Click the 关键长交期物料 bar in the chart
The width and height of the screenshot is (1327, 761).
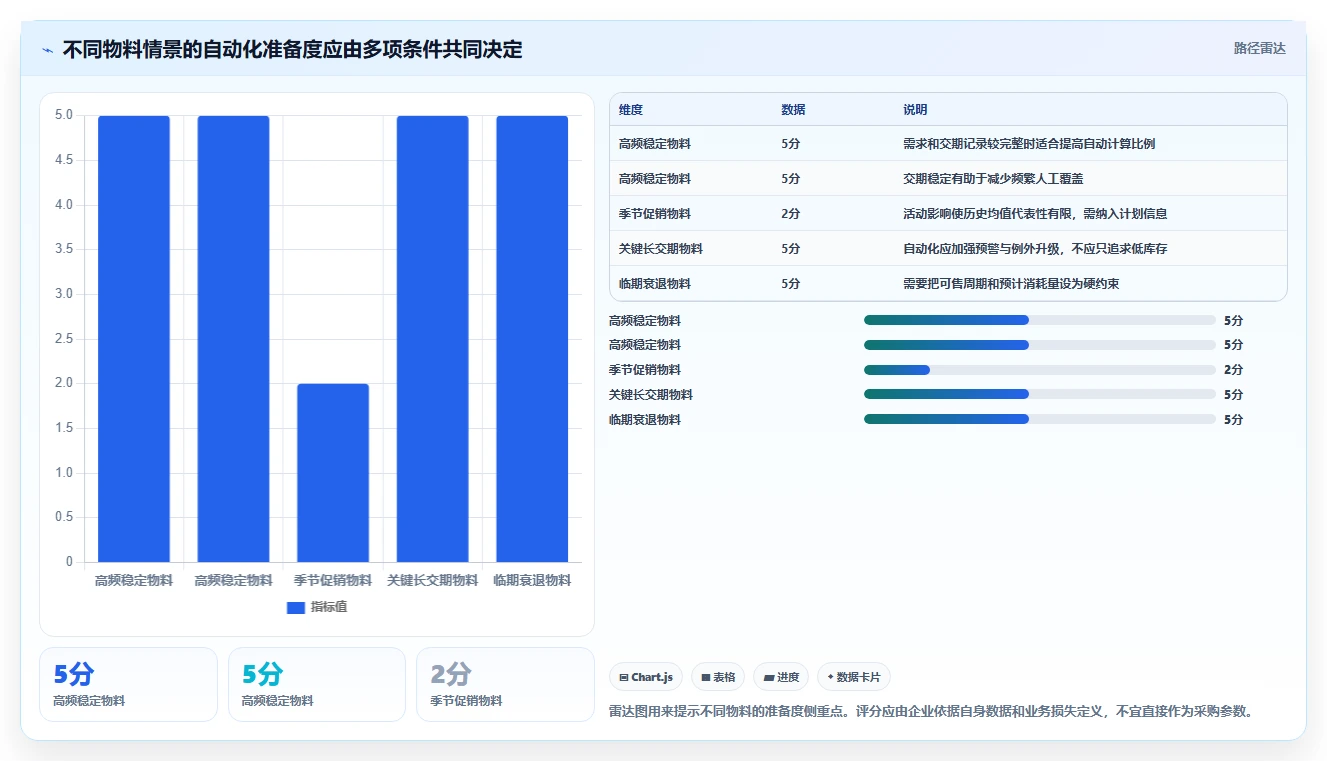(432, 339)
